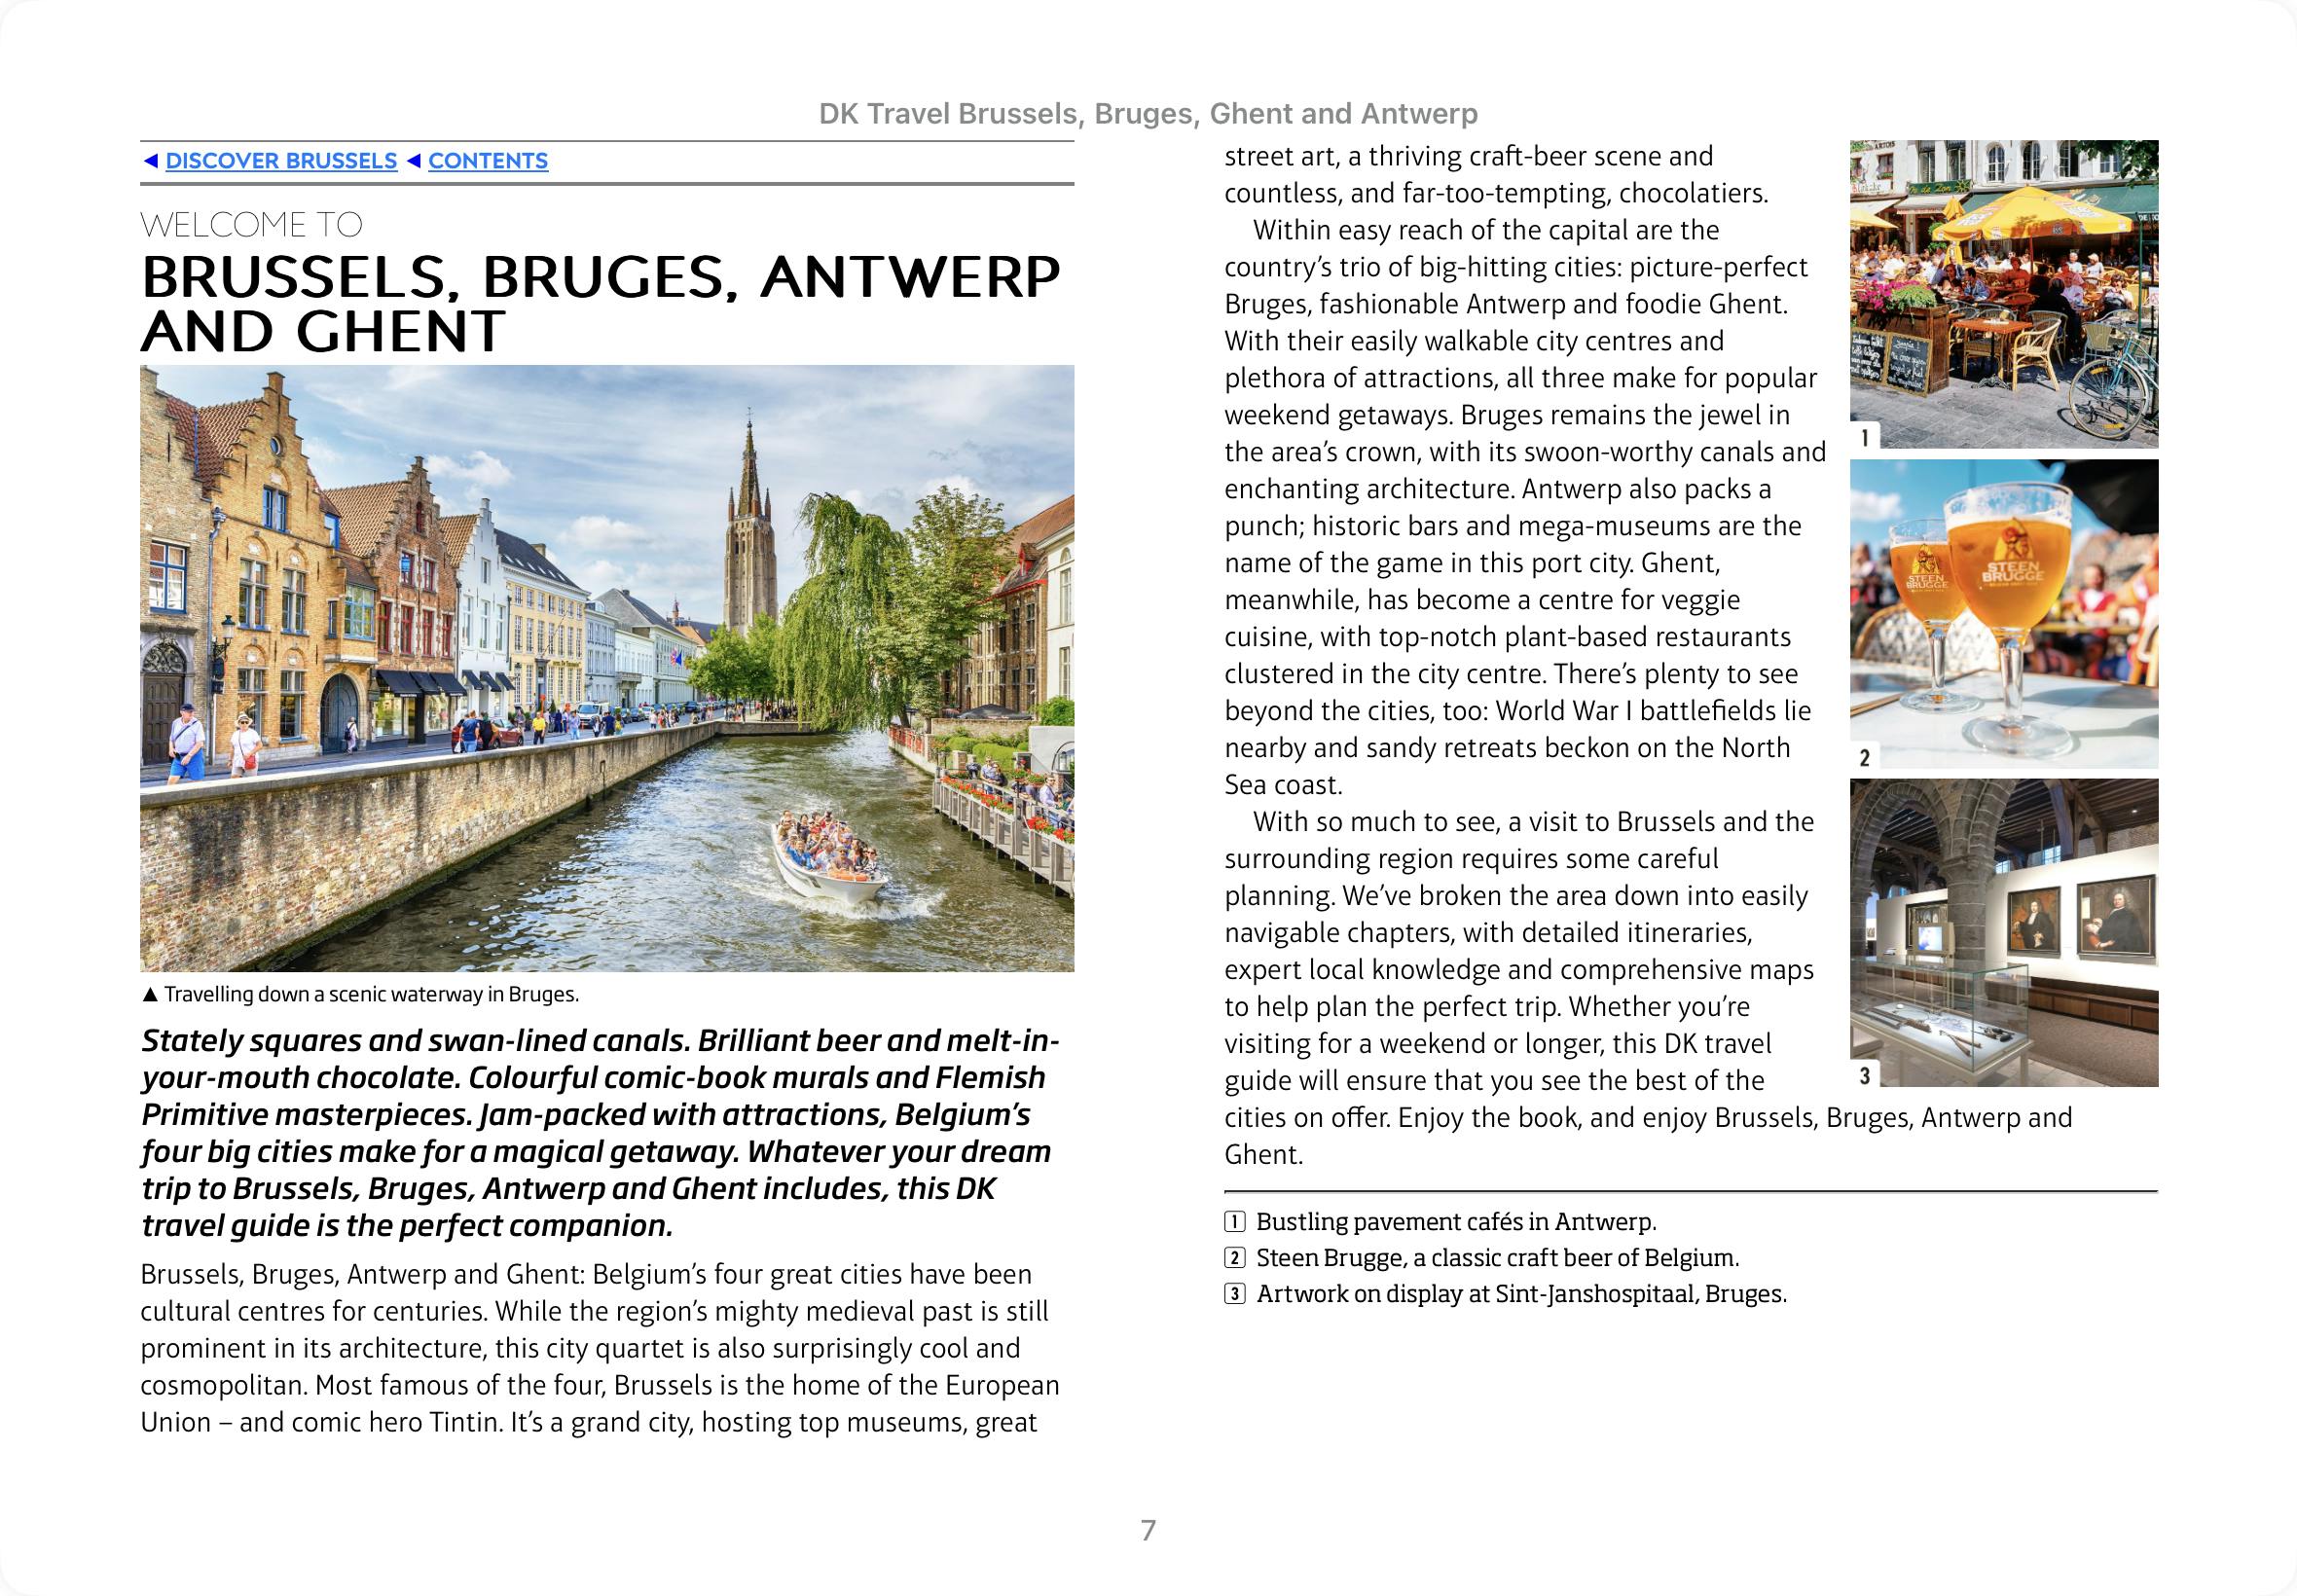
Task: Click the book title header at the top
Action: [x=1148, y=114]
